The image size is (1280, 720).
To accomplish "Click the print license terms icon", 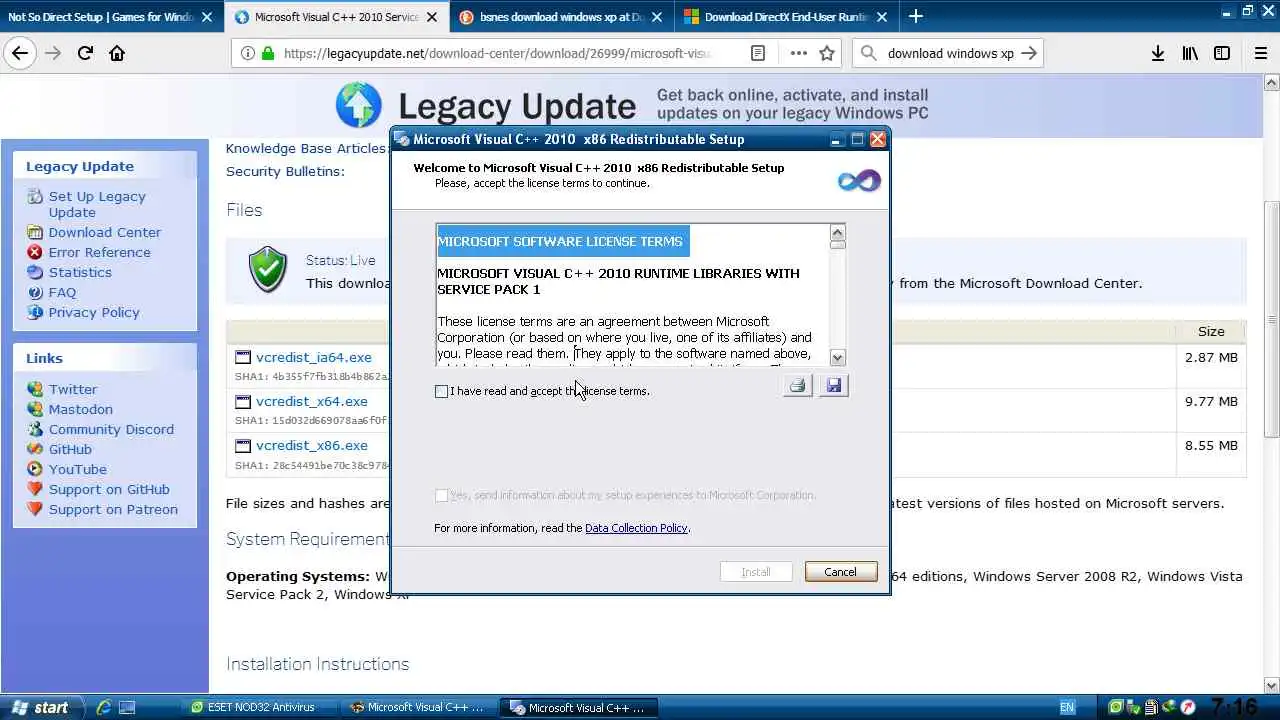I will tap(797, 385).
